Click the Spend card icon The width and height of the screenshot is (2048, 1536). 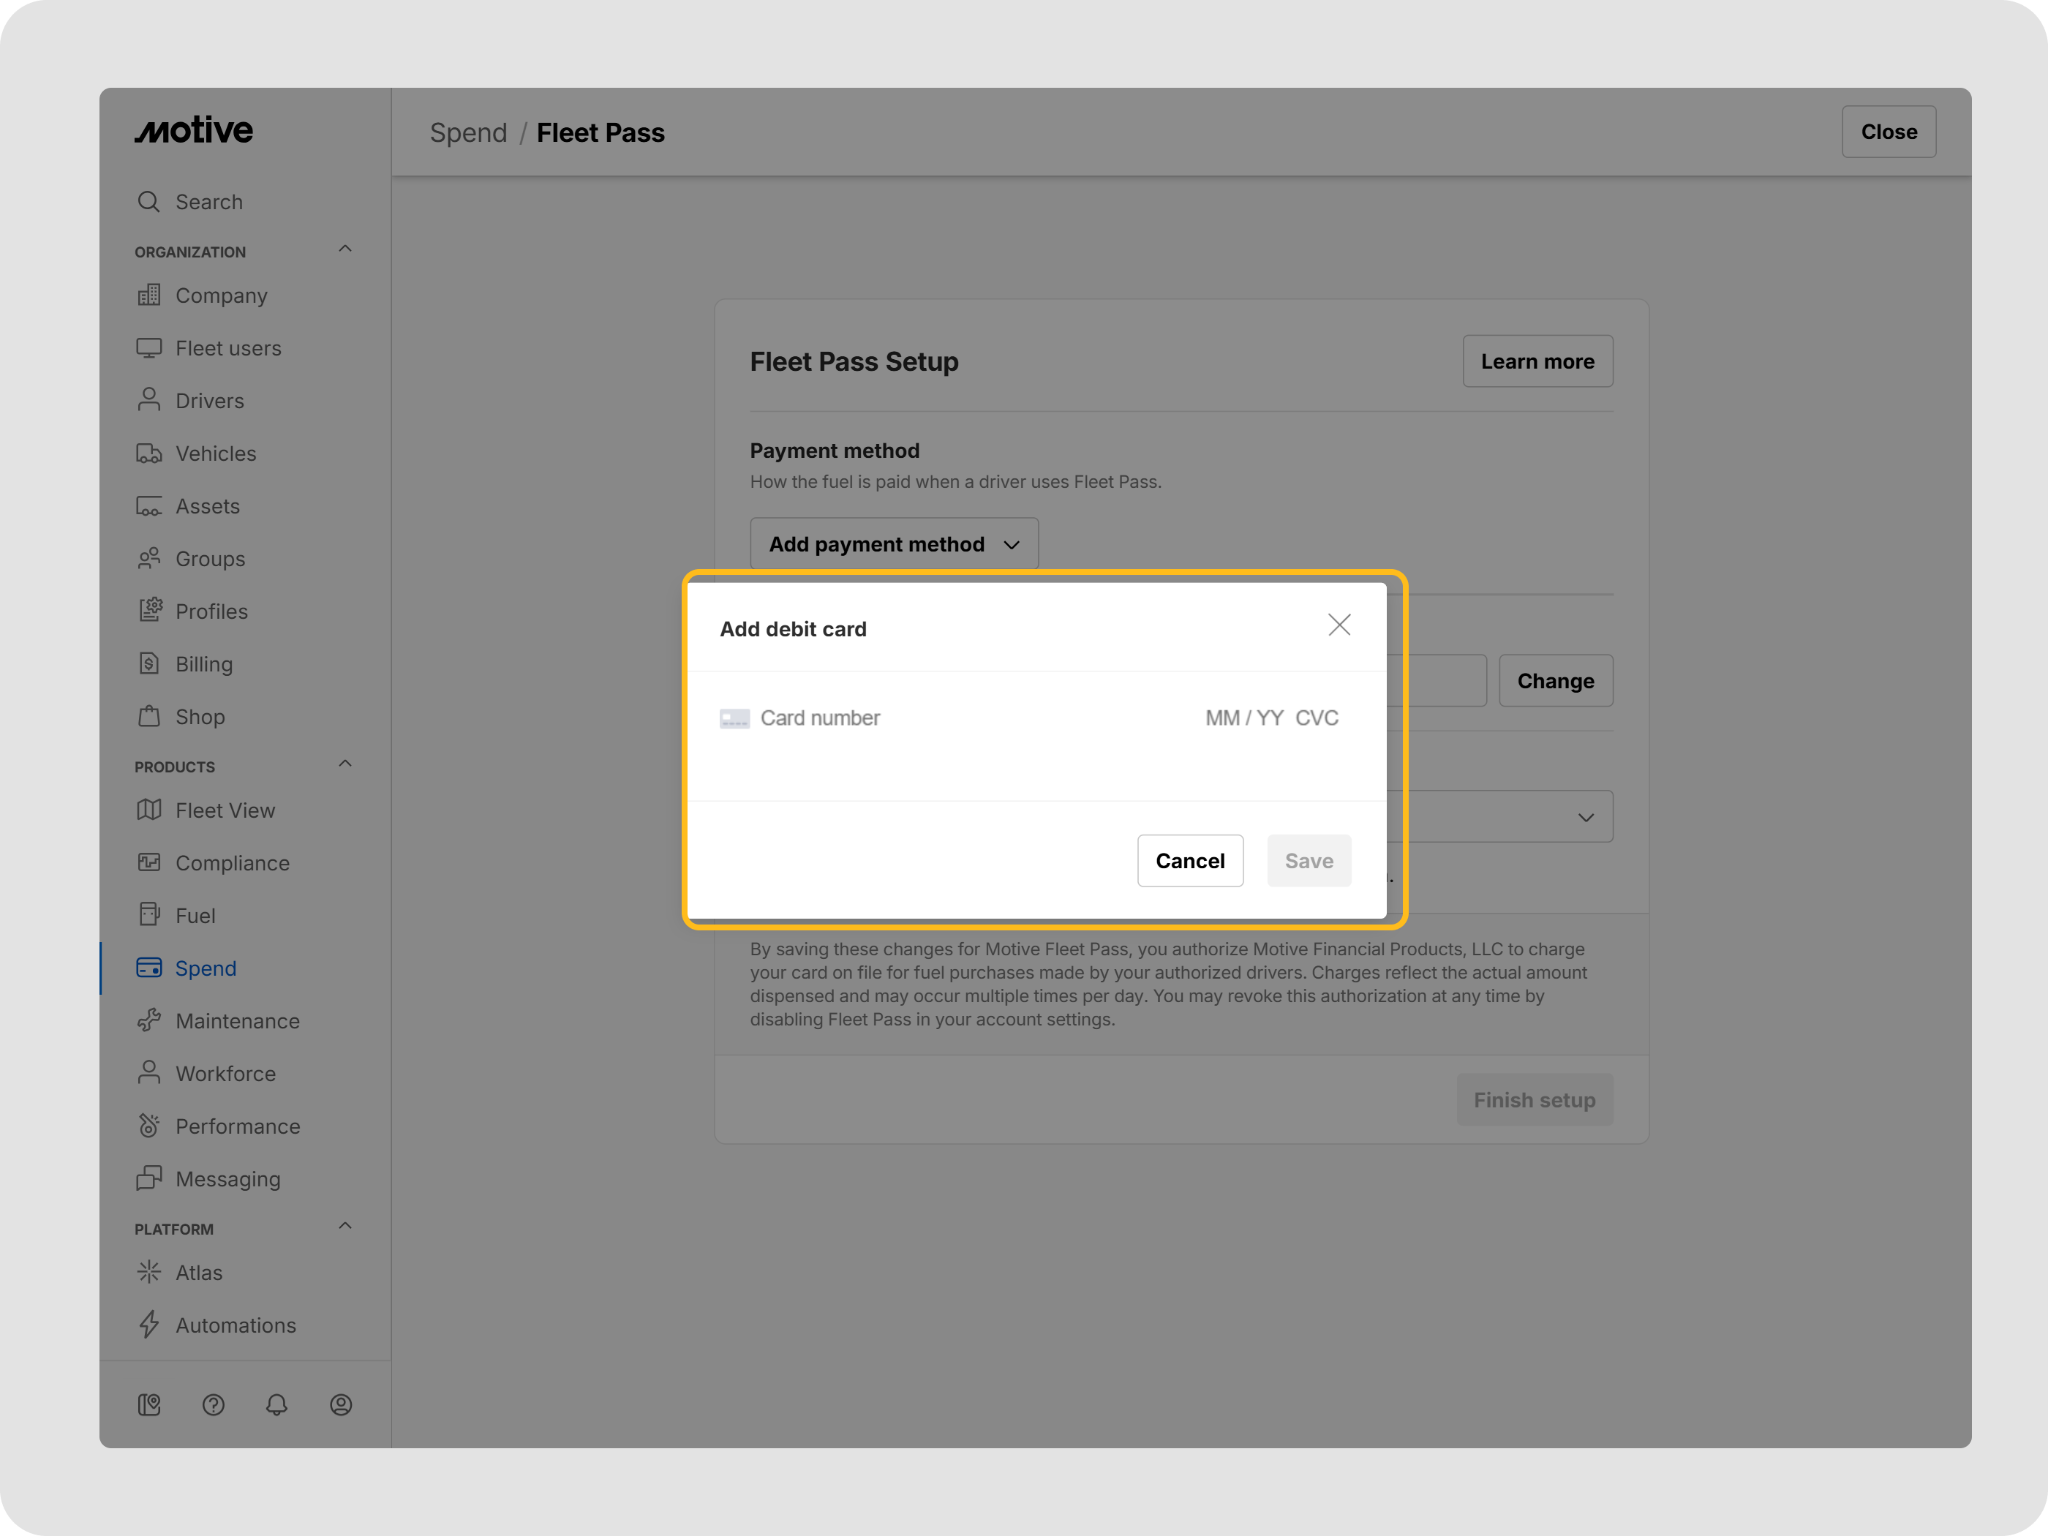149,968
